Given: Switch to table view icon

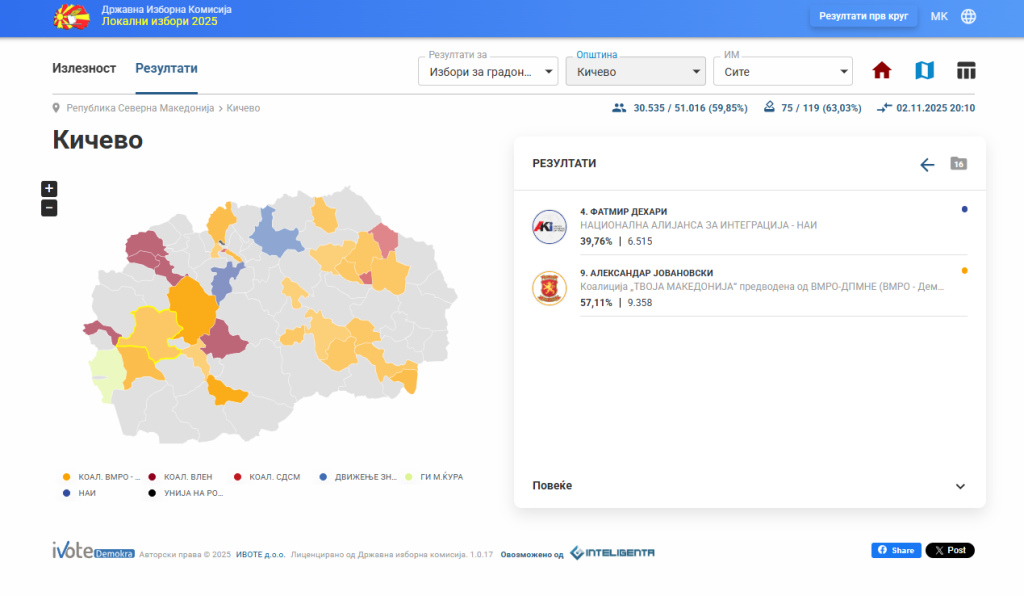Looking at the screenshot, I should tap(966, 71).
